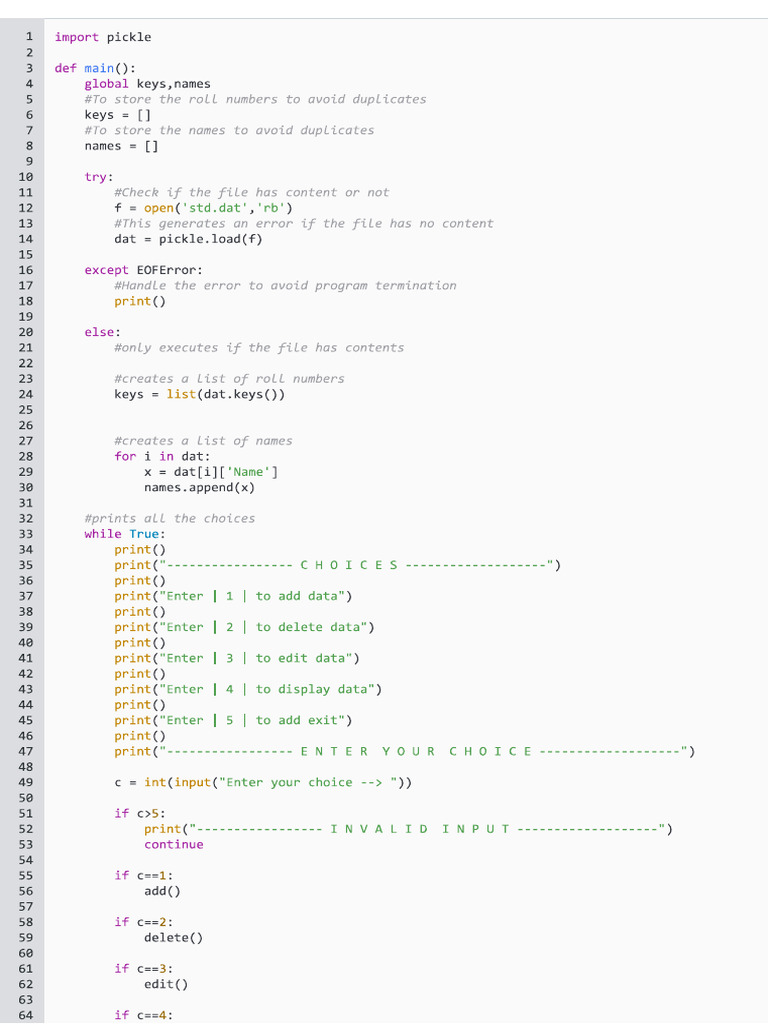Click comment '#only executes if the file has contents'
Viewport: 768px width, 1024px height.
pos(259,348)
